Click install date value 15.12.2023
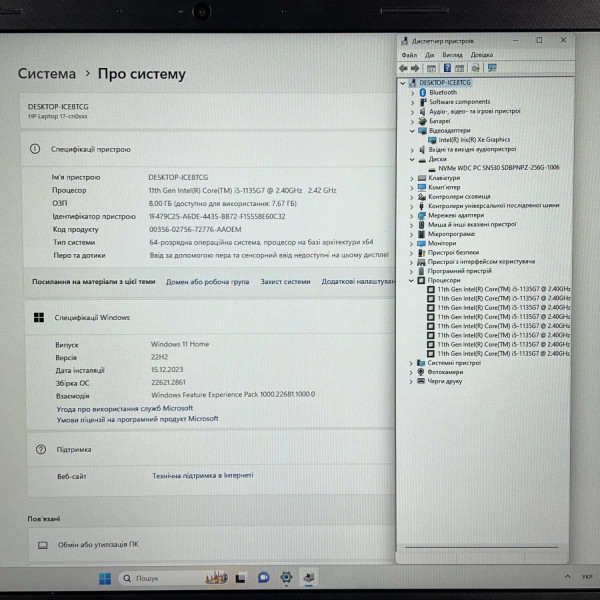 point(167,370)
